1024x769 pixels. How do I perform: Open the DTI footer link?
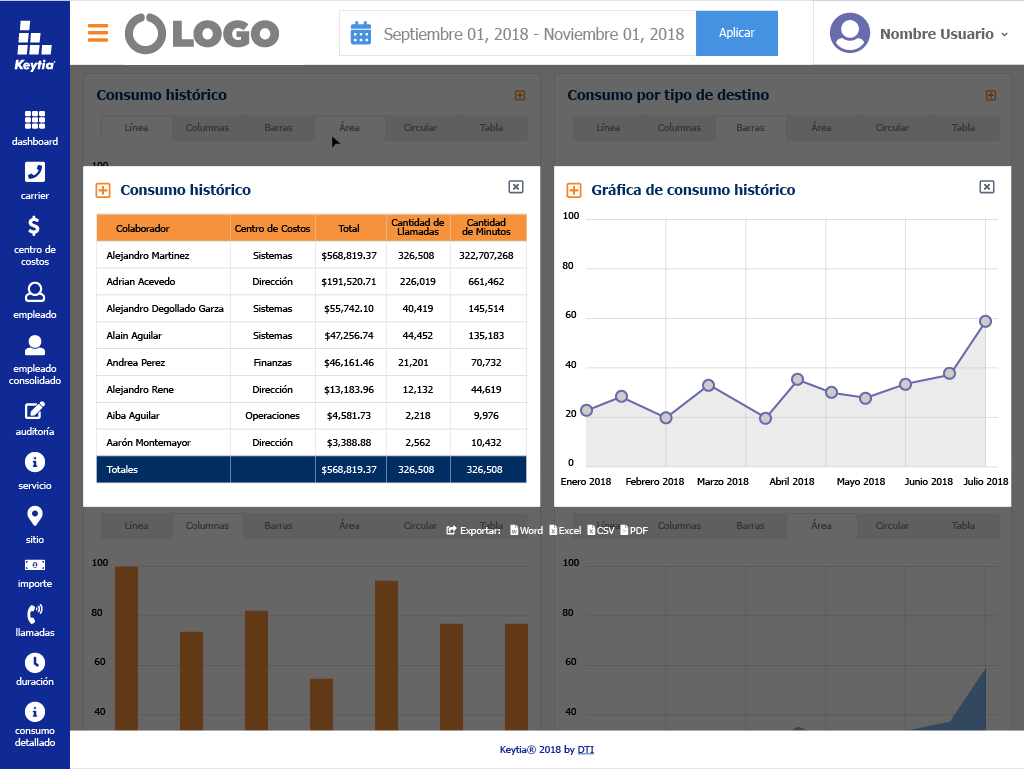coord(586,749)
